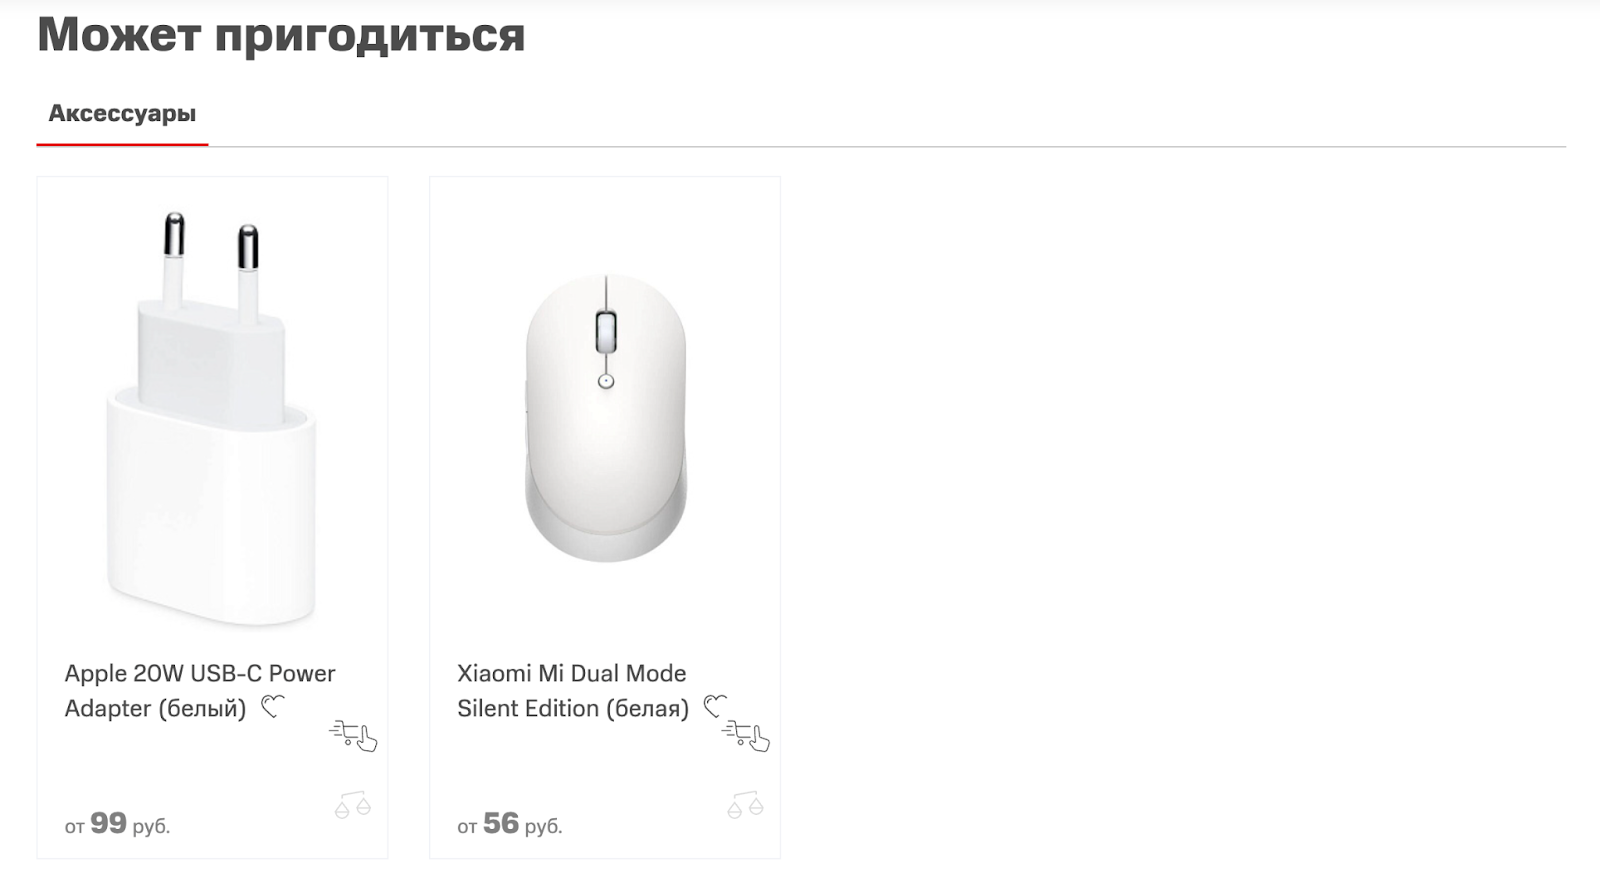The image size is (1600, 886).
Task: Click the 'Может пригодиться' heading
Action: 281,34
